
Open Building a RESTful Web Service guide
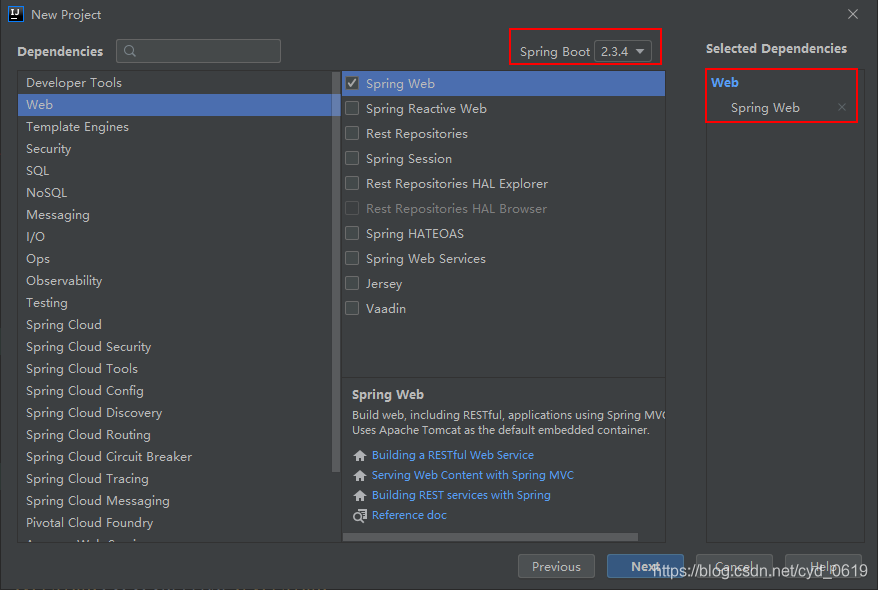coord(452,455)
